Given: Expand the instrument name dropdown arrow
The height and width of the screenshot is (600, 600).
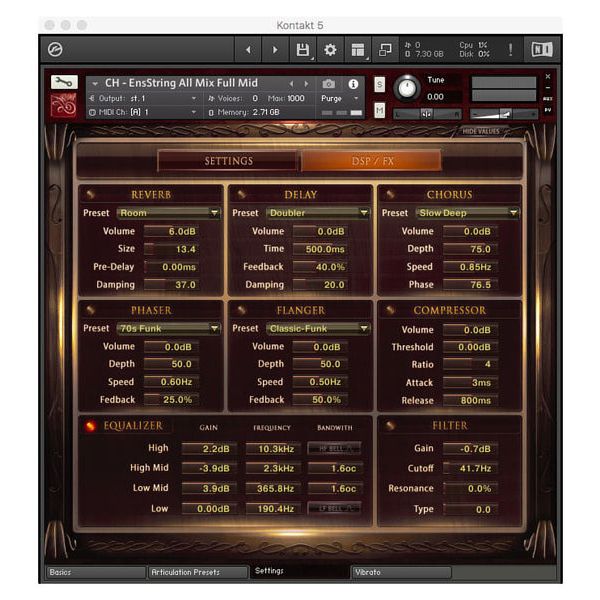Looking at the screenshot, I should coord(95,83).
